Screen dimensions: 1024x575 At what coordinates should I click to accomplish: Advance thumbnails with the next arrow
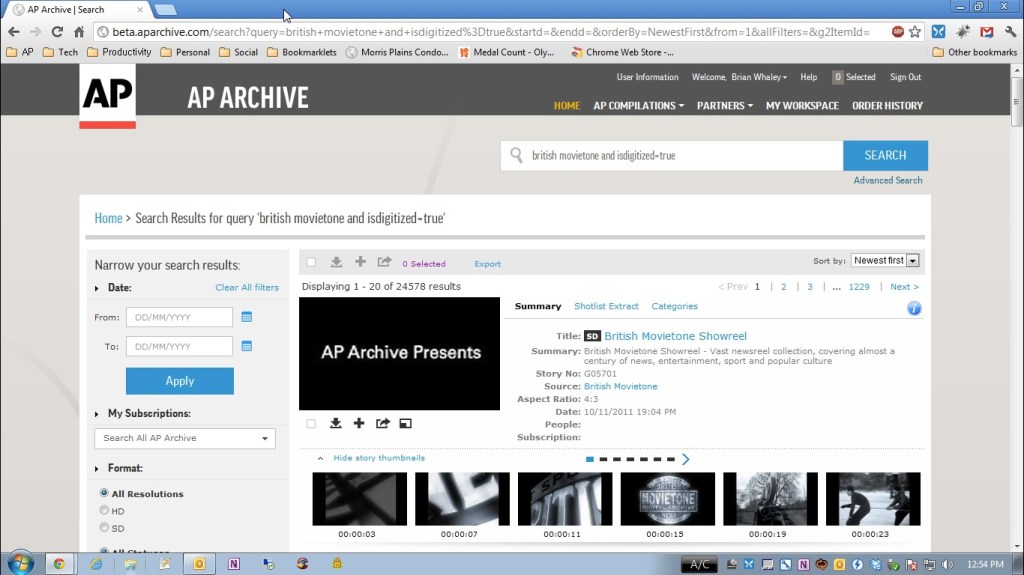[686, 459]
